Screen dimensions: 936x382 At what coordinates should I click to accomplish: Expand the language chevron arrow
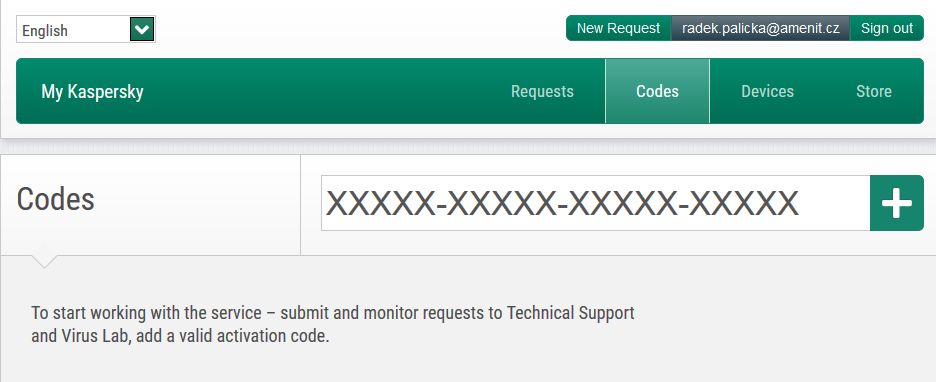click(142, 29)
